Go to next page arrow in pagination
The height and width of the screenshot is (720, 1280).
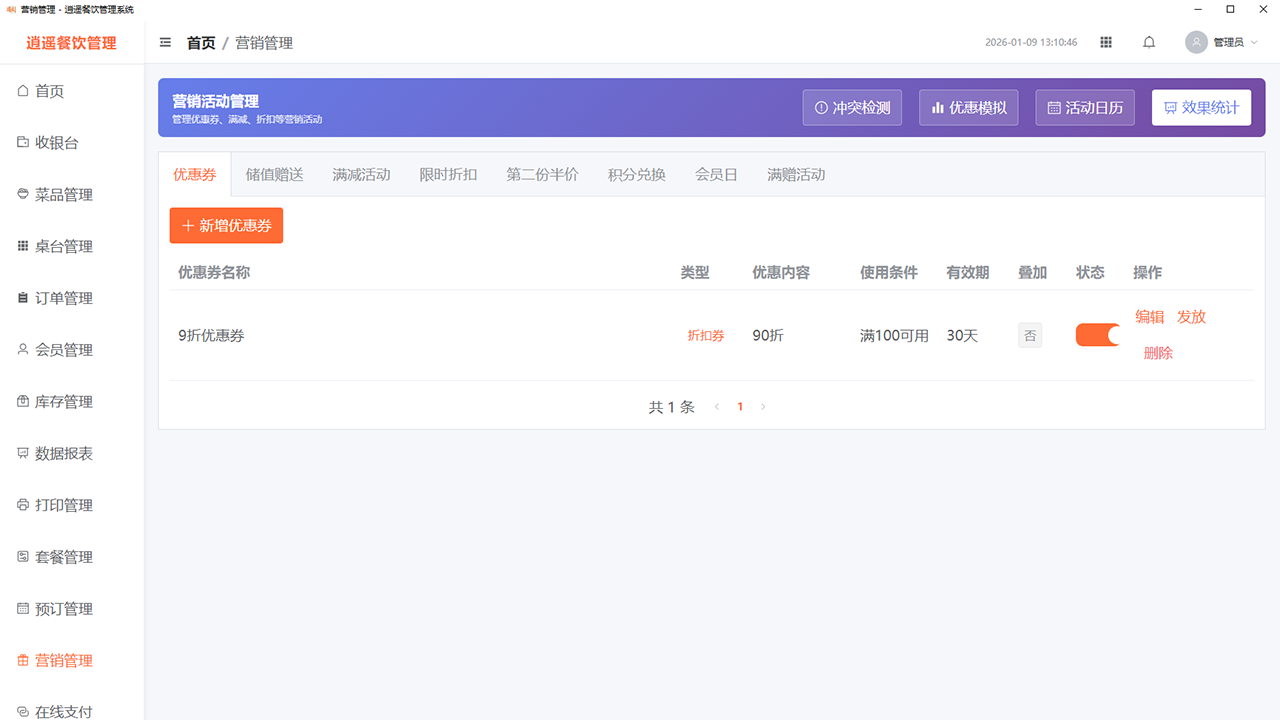763,407
